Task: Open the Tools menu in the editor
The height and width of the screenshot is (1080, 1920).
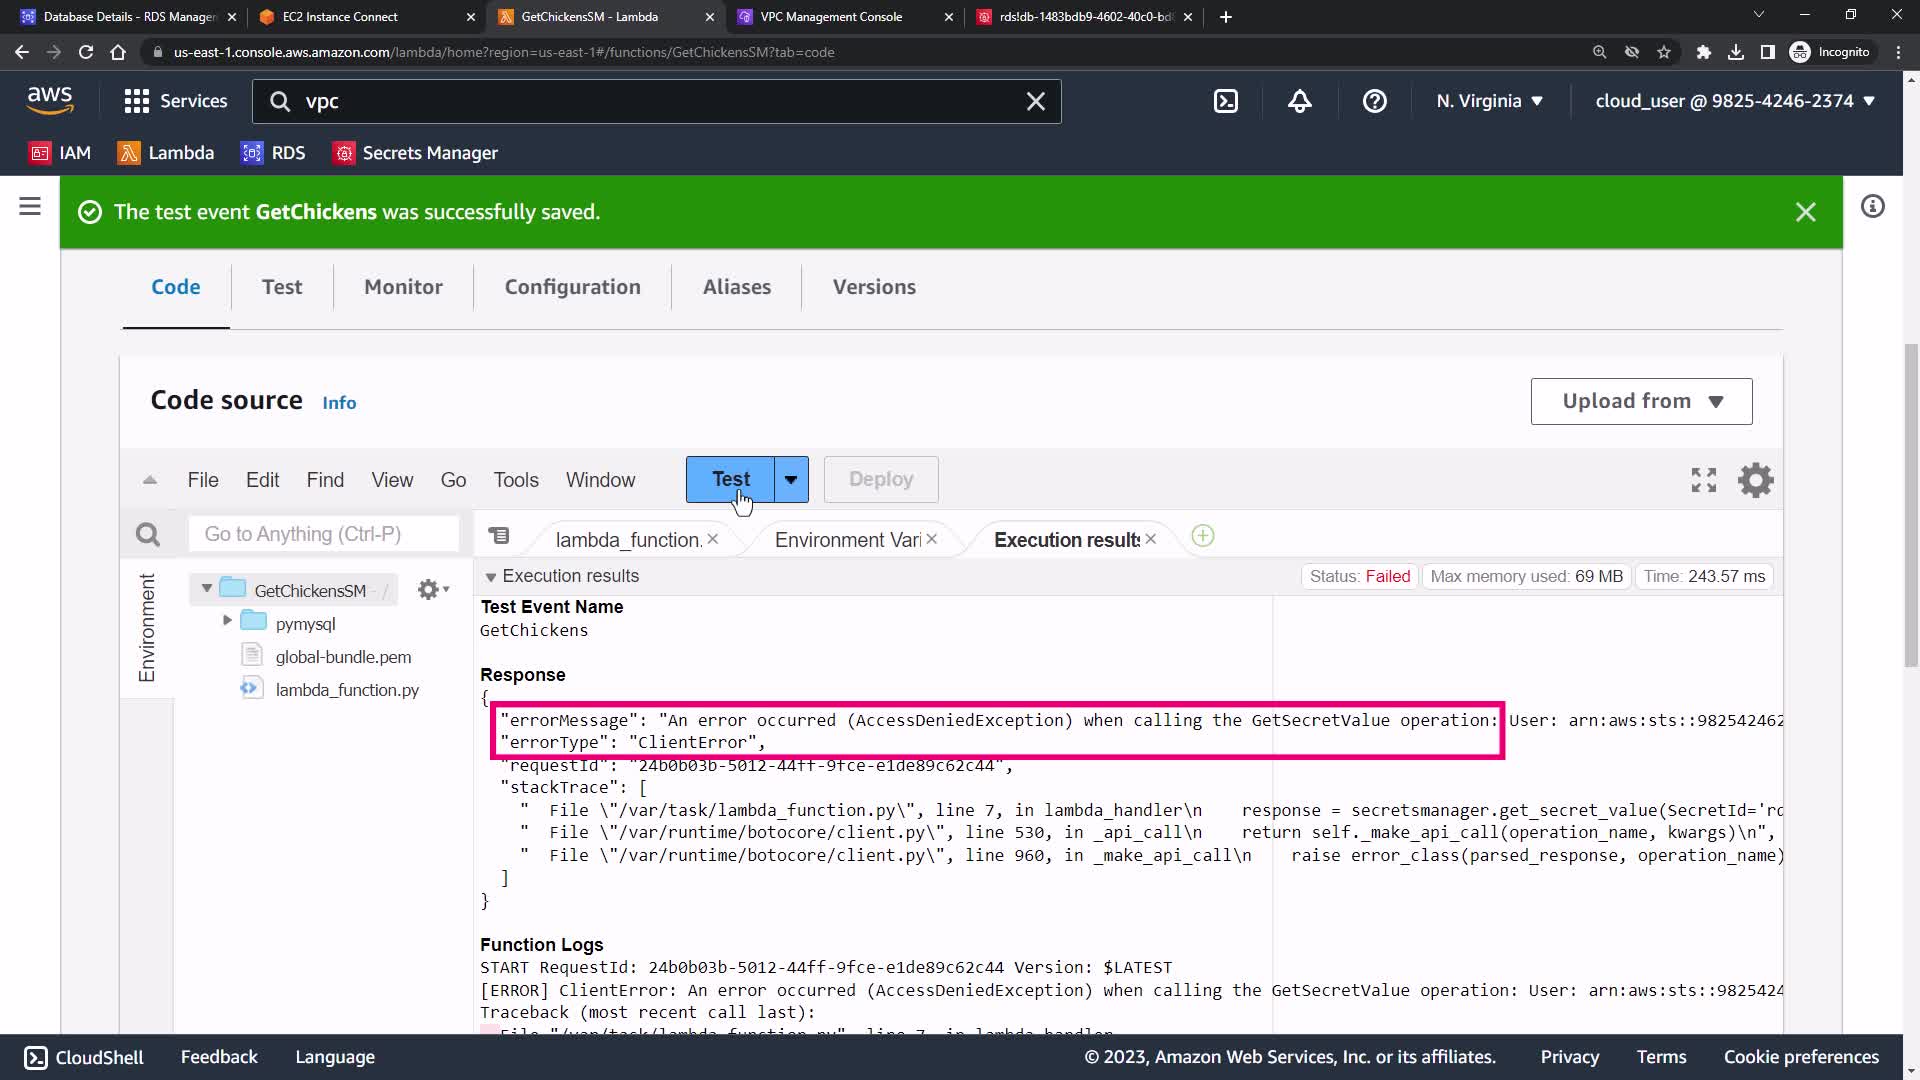Action: pos(515,480)
